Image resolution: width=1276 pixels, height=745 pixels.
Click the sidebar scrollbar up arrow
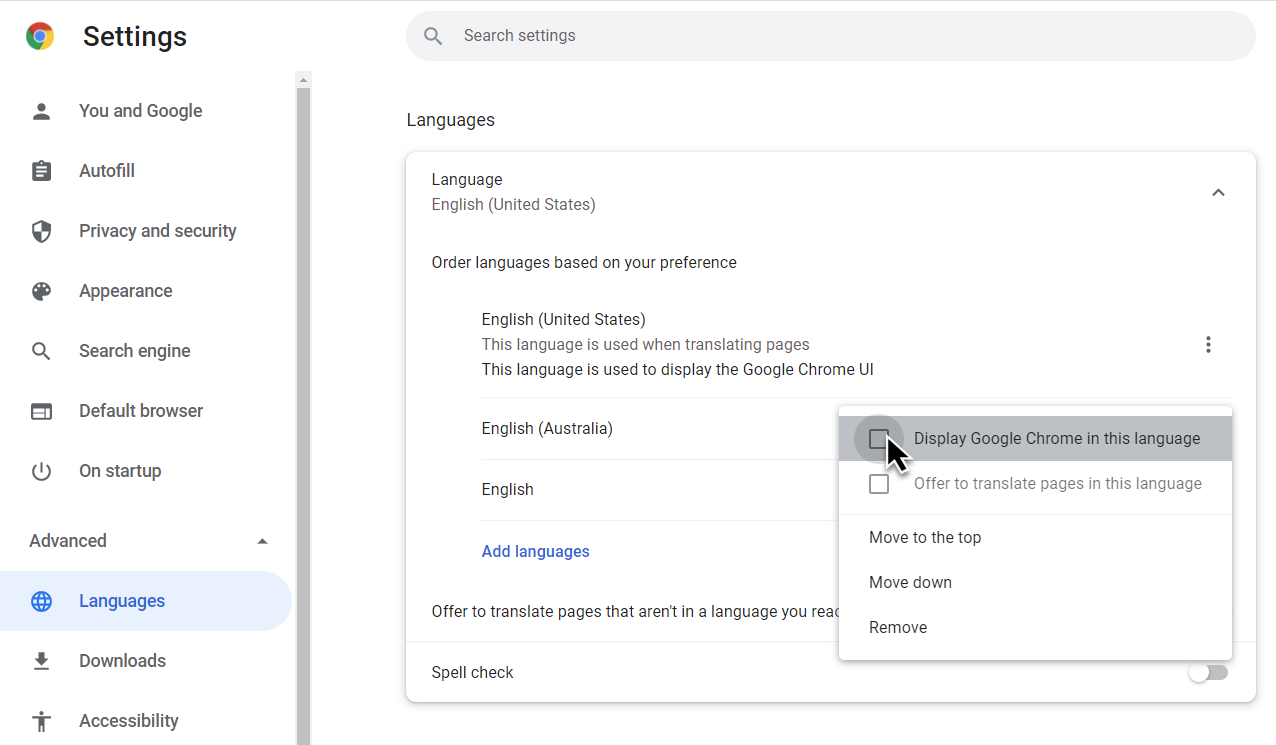pyautogui.click(x=304, y=79)
